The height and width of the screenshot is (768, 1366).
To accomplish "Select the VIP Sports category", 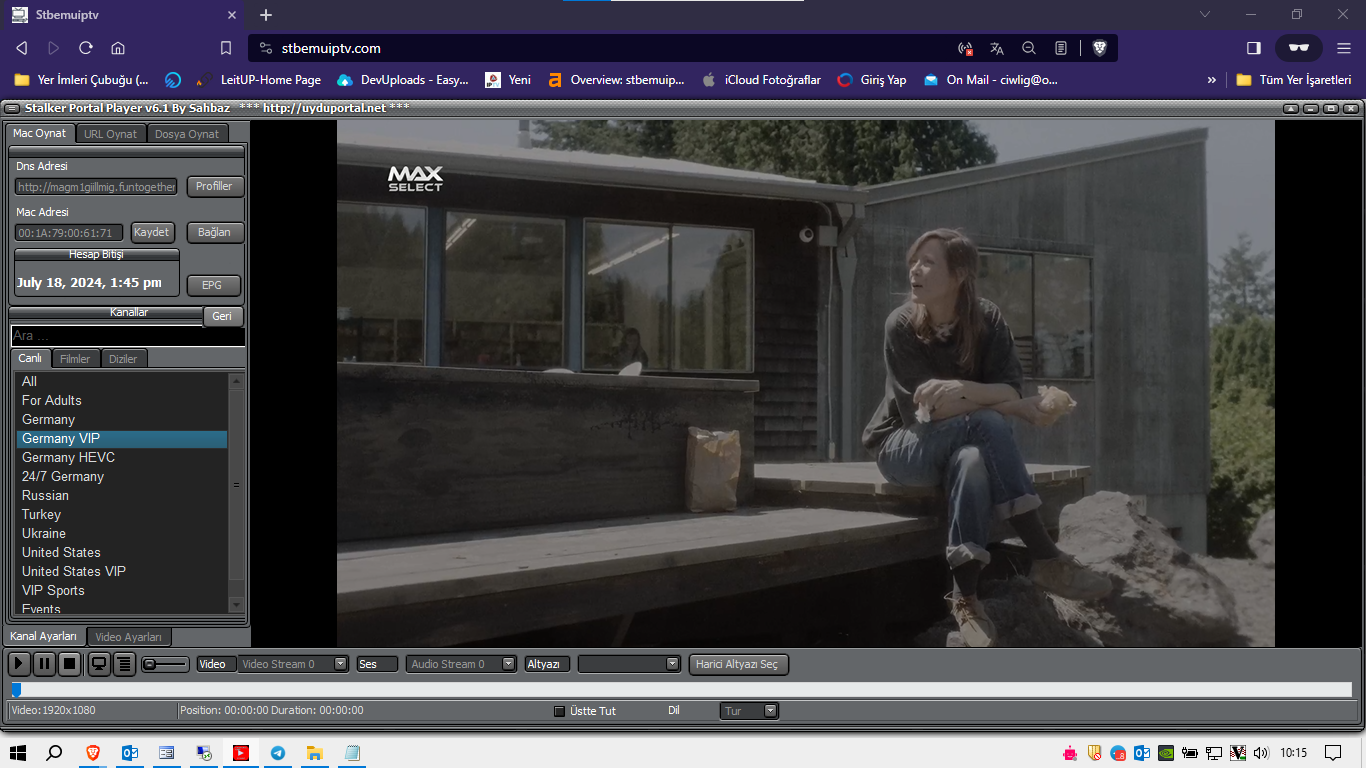I will click(x=121, y=590).
